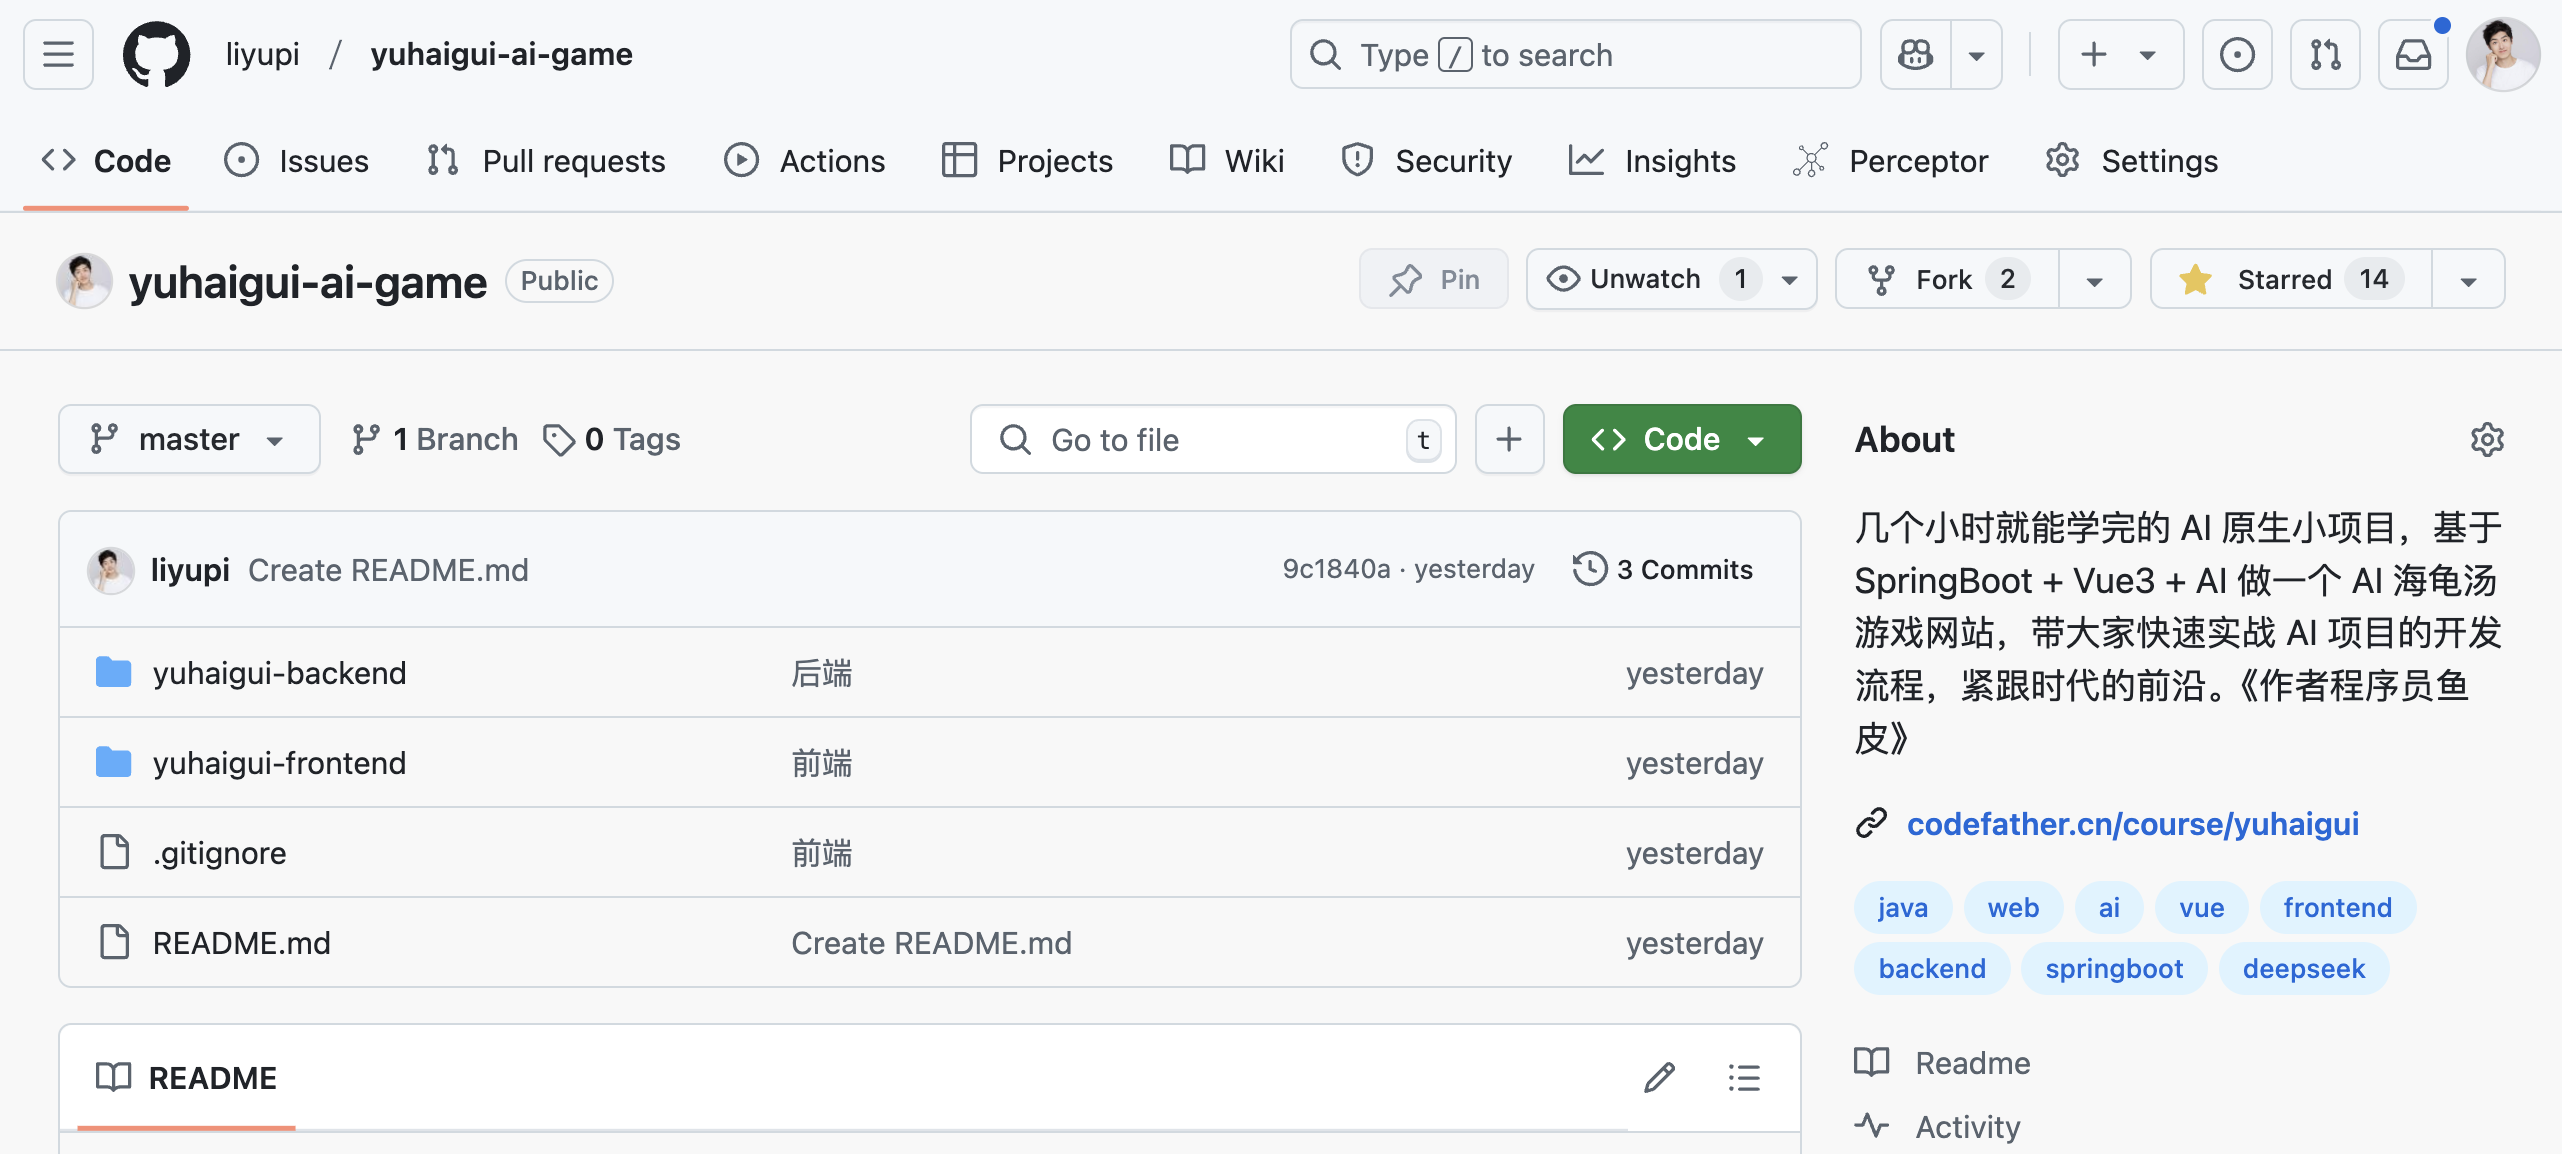This screenshot has width=2562, height=1154.
Task: Open the master branch selector
Action: tap(189, 439)
